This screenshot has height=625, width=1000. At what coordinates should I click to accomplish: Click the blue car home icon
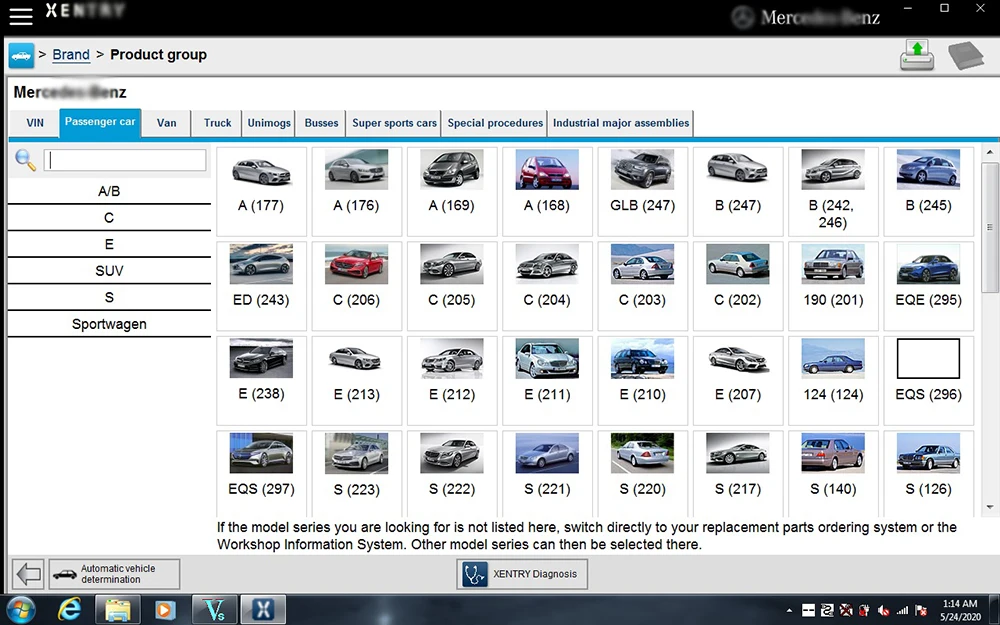(x=21, y=55)
